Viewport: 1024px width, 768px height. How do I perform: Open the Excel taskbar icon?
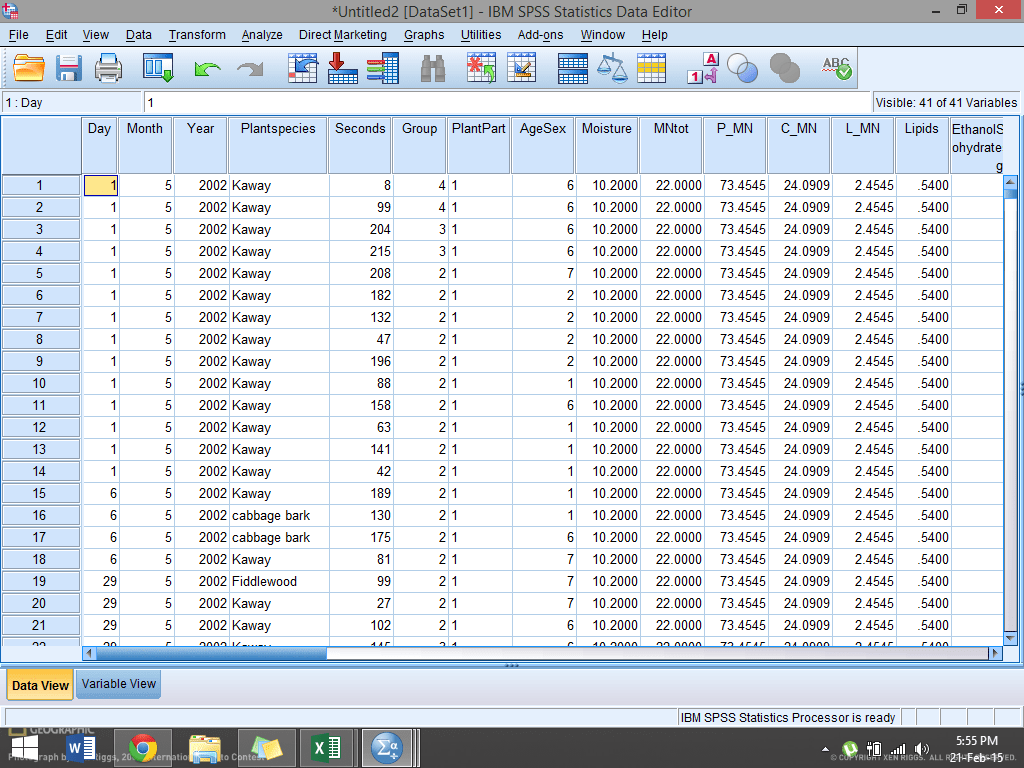point(327,747)
